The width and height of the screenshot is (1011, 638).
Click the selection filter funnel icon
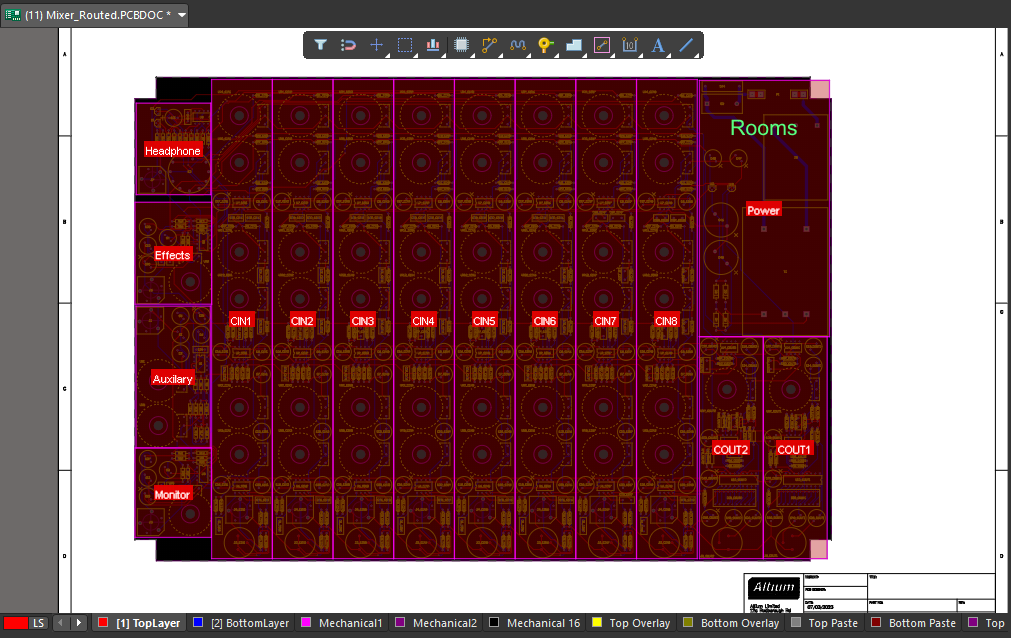pos(320,45)
